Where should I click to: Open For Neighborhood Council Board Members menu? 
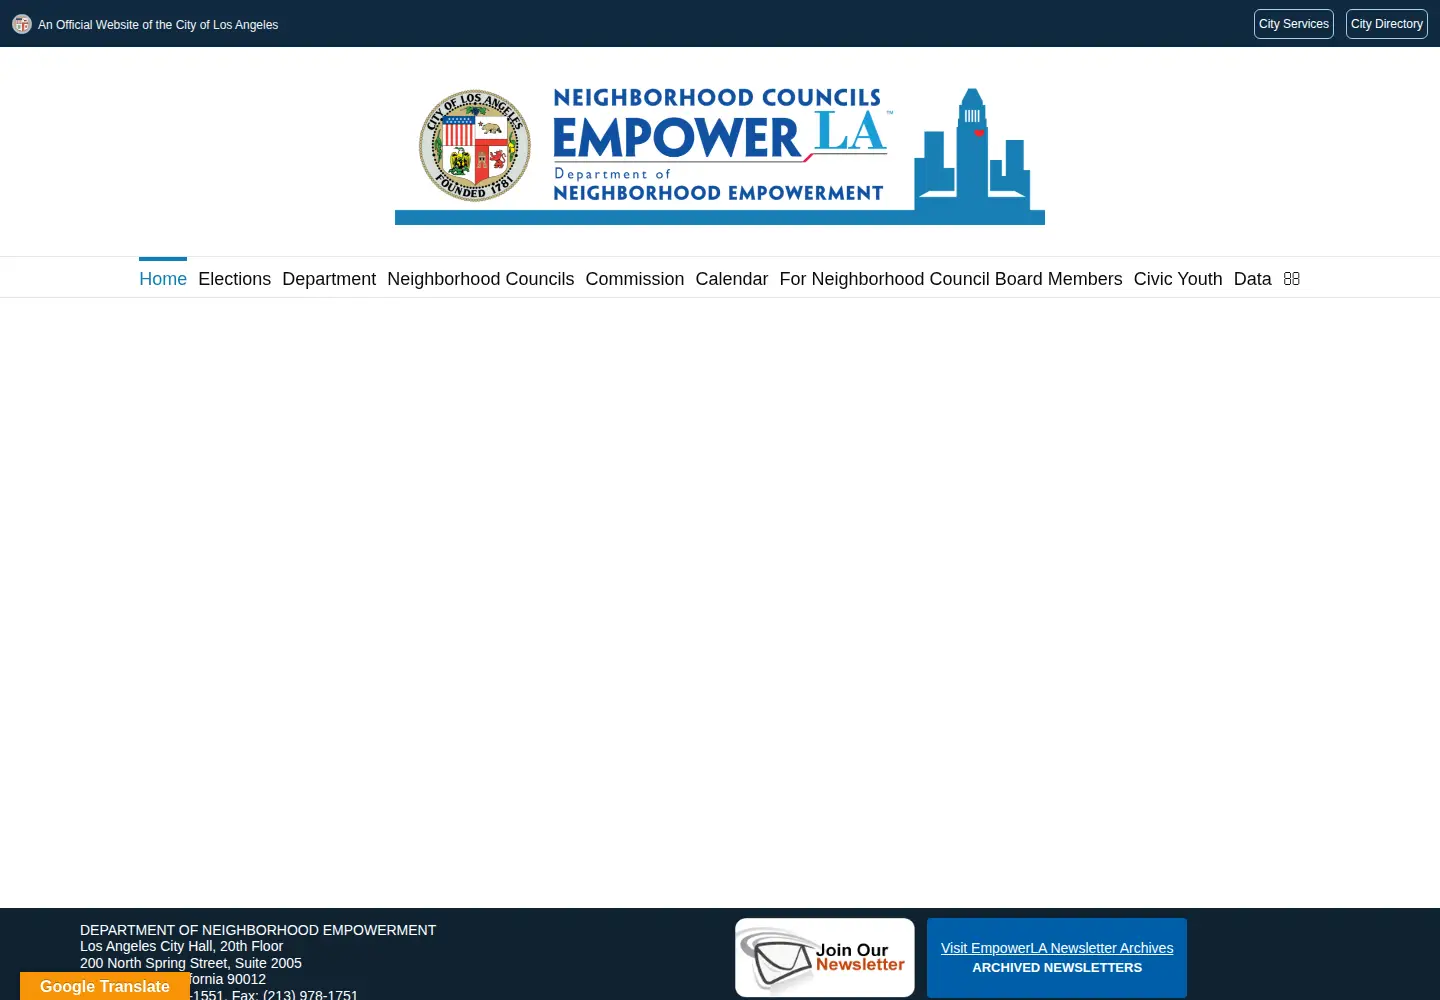point(951,279)
